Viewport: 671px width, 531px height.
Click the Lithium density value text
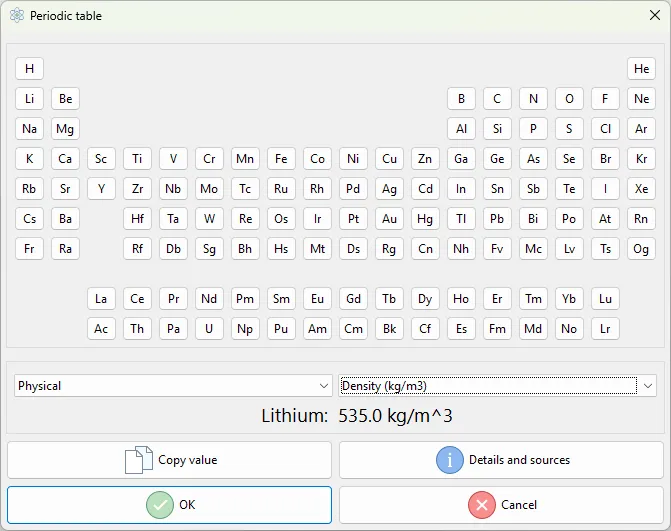point(395,416)
